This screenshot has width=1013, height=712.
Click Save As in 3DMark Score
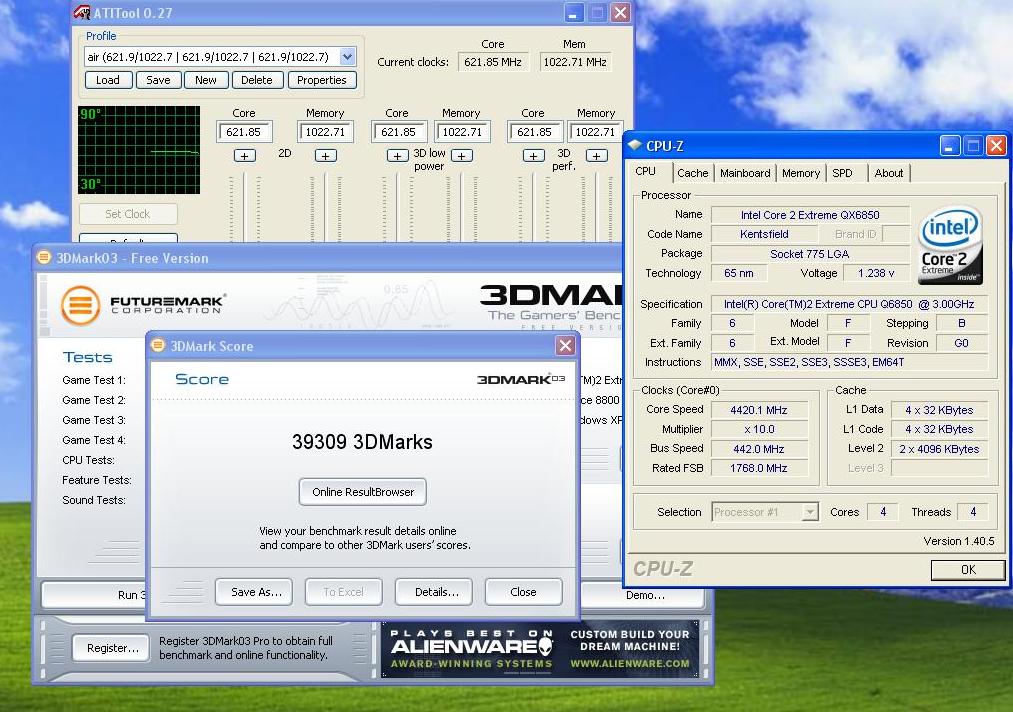pos(256,592)
